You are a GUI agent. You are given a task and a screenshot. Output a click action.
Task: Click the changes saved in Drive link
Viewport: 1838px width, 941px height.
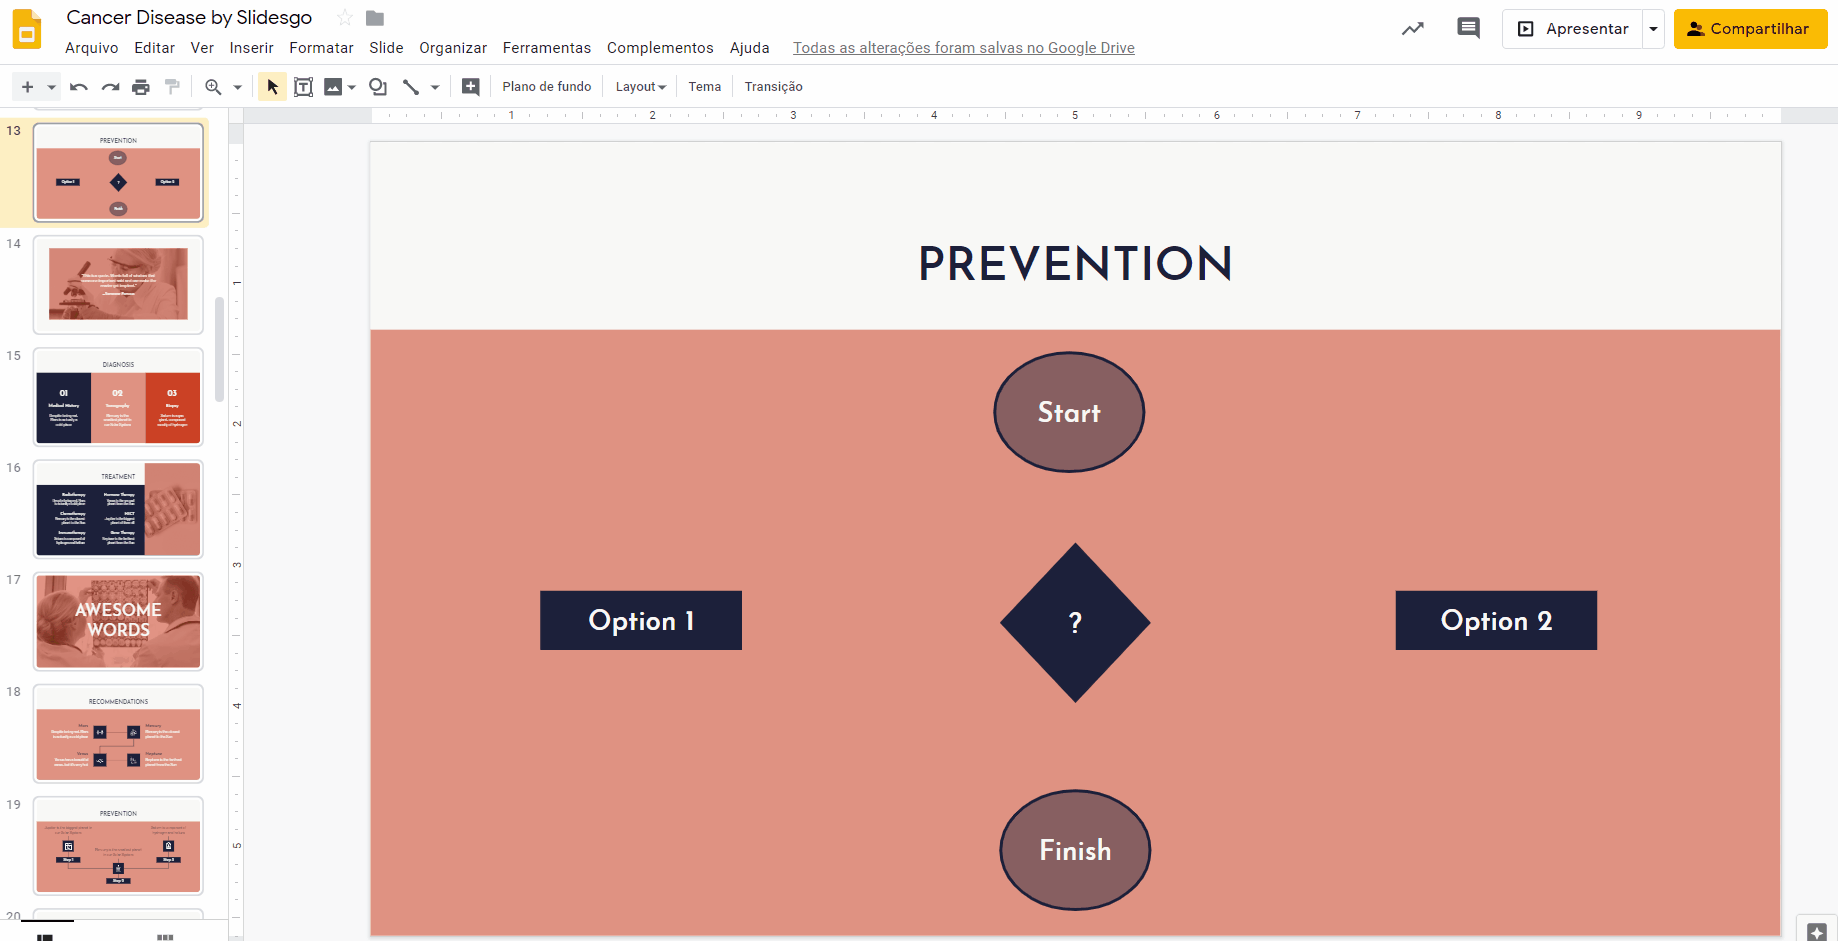(964, 48)
